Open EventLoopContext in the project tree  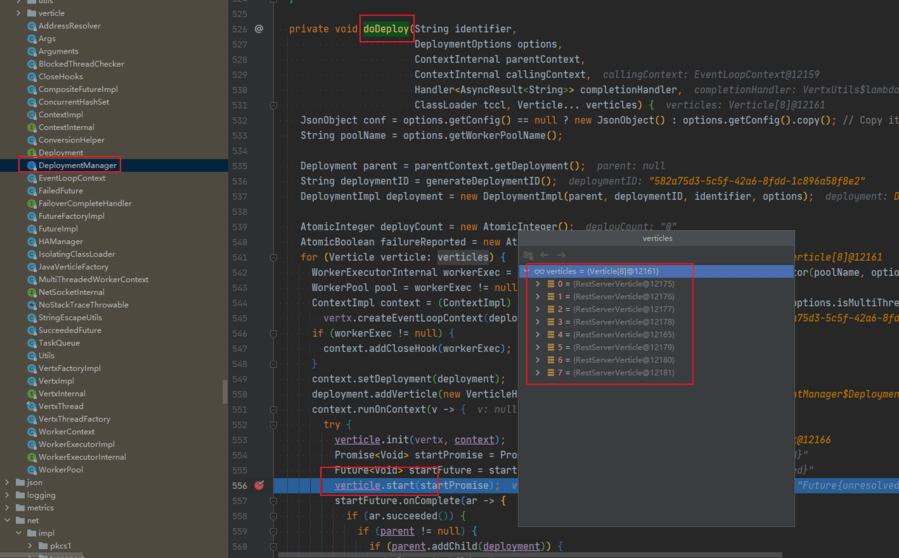pyautogui.click(x=72, y=178)
